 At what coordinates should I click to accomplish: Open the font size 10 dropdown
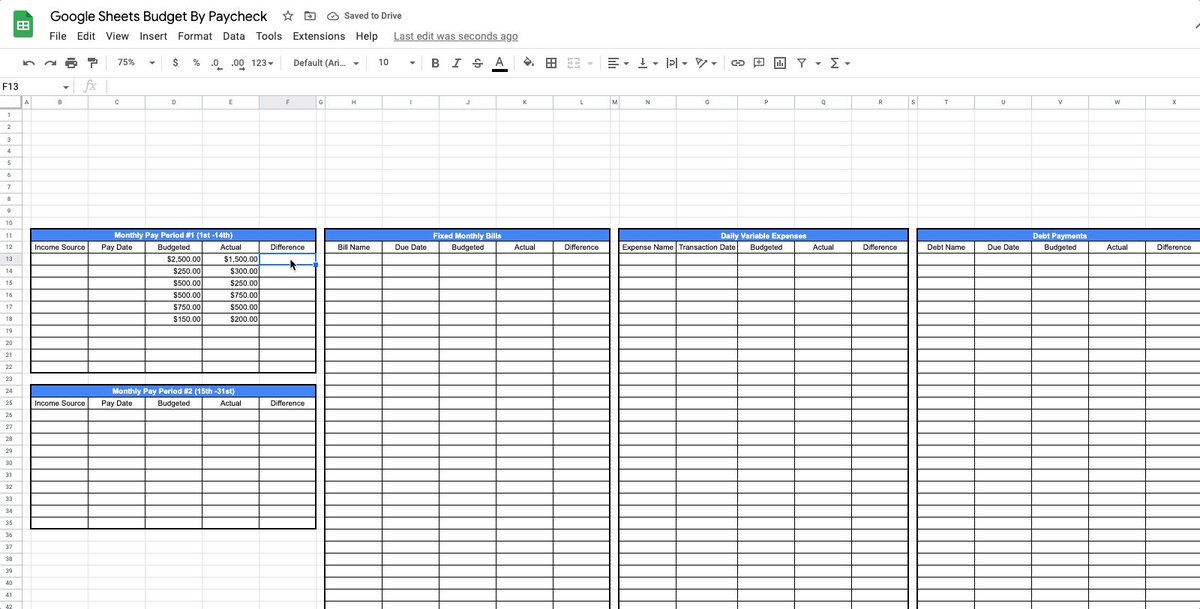(396, 63)
